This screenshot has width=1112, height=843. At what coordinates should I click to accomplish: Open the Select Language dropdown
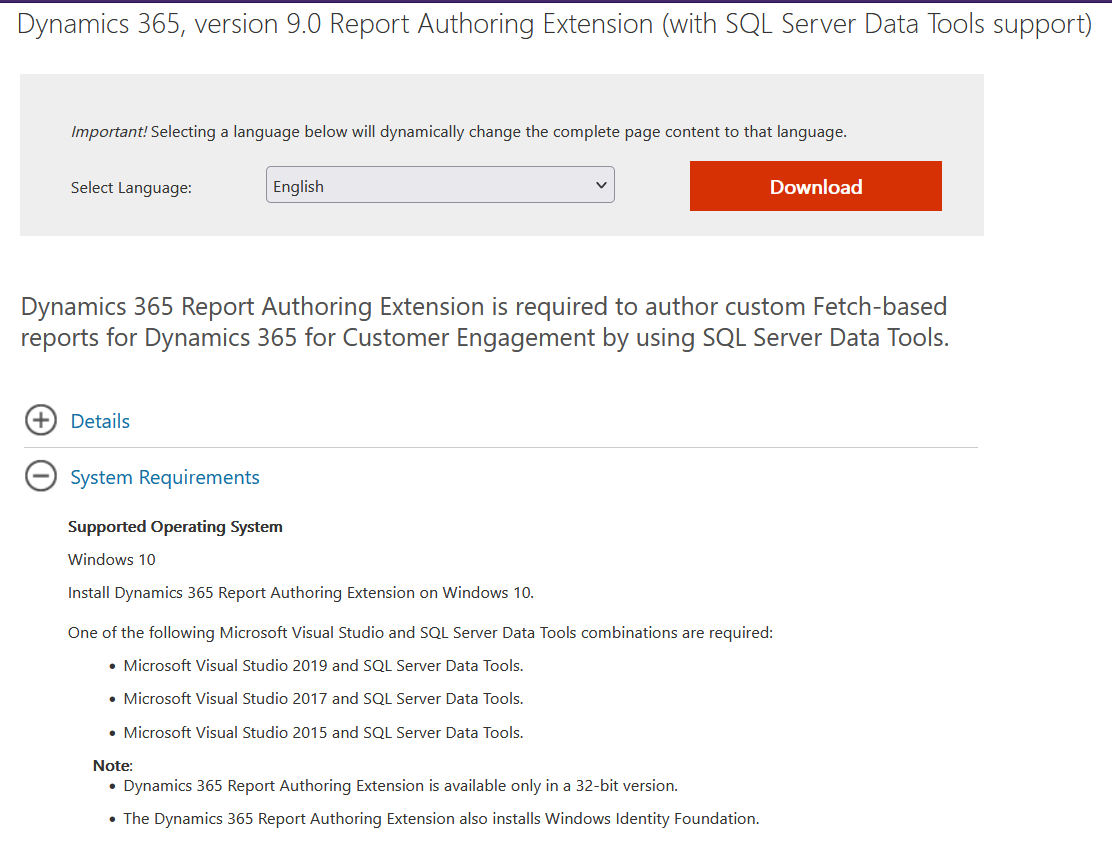coord(440,184)
